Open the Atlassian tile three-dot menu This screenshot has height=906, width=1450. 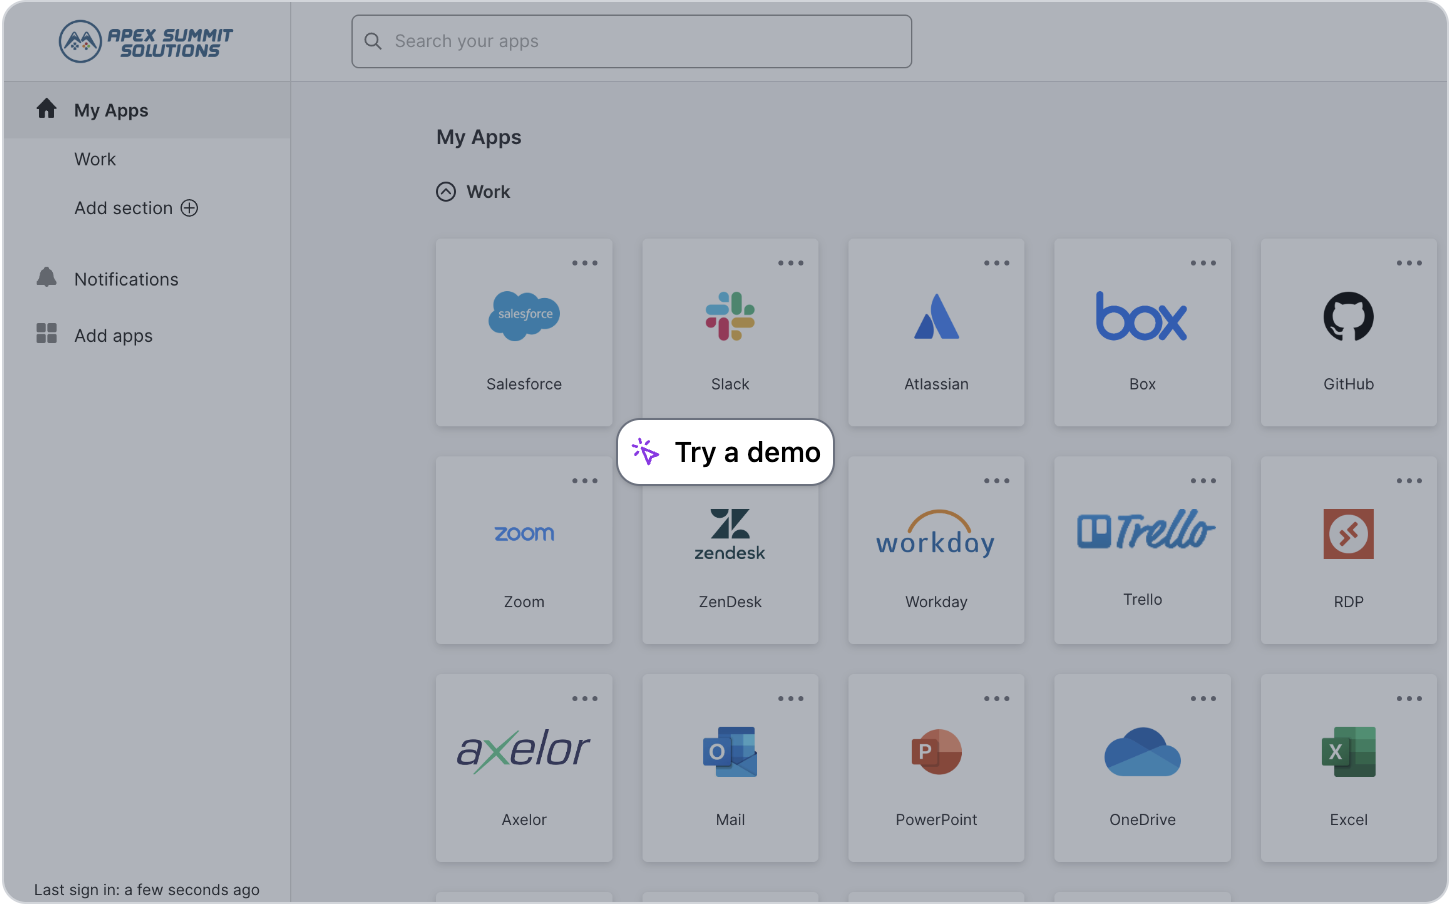[x=997, y=263]
